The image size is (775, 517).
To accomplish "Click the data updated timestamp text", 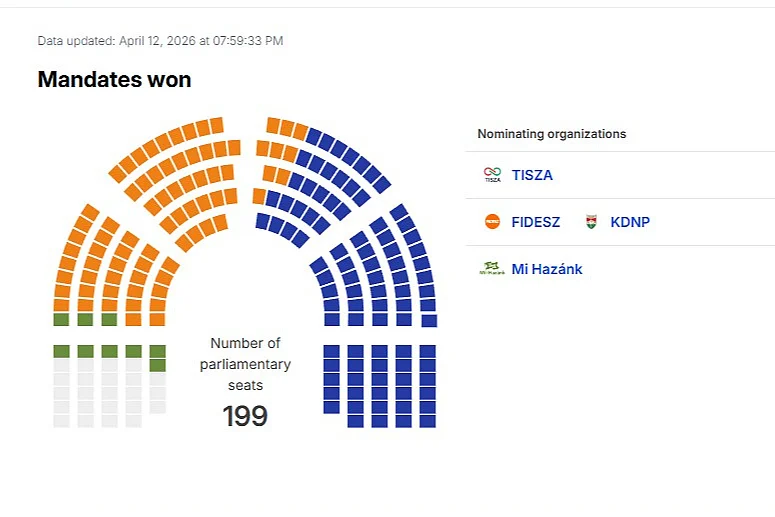I will pos(160,41).
